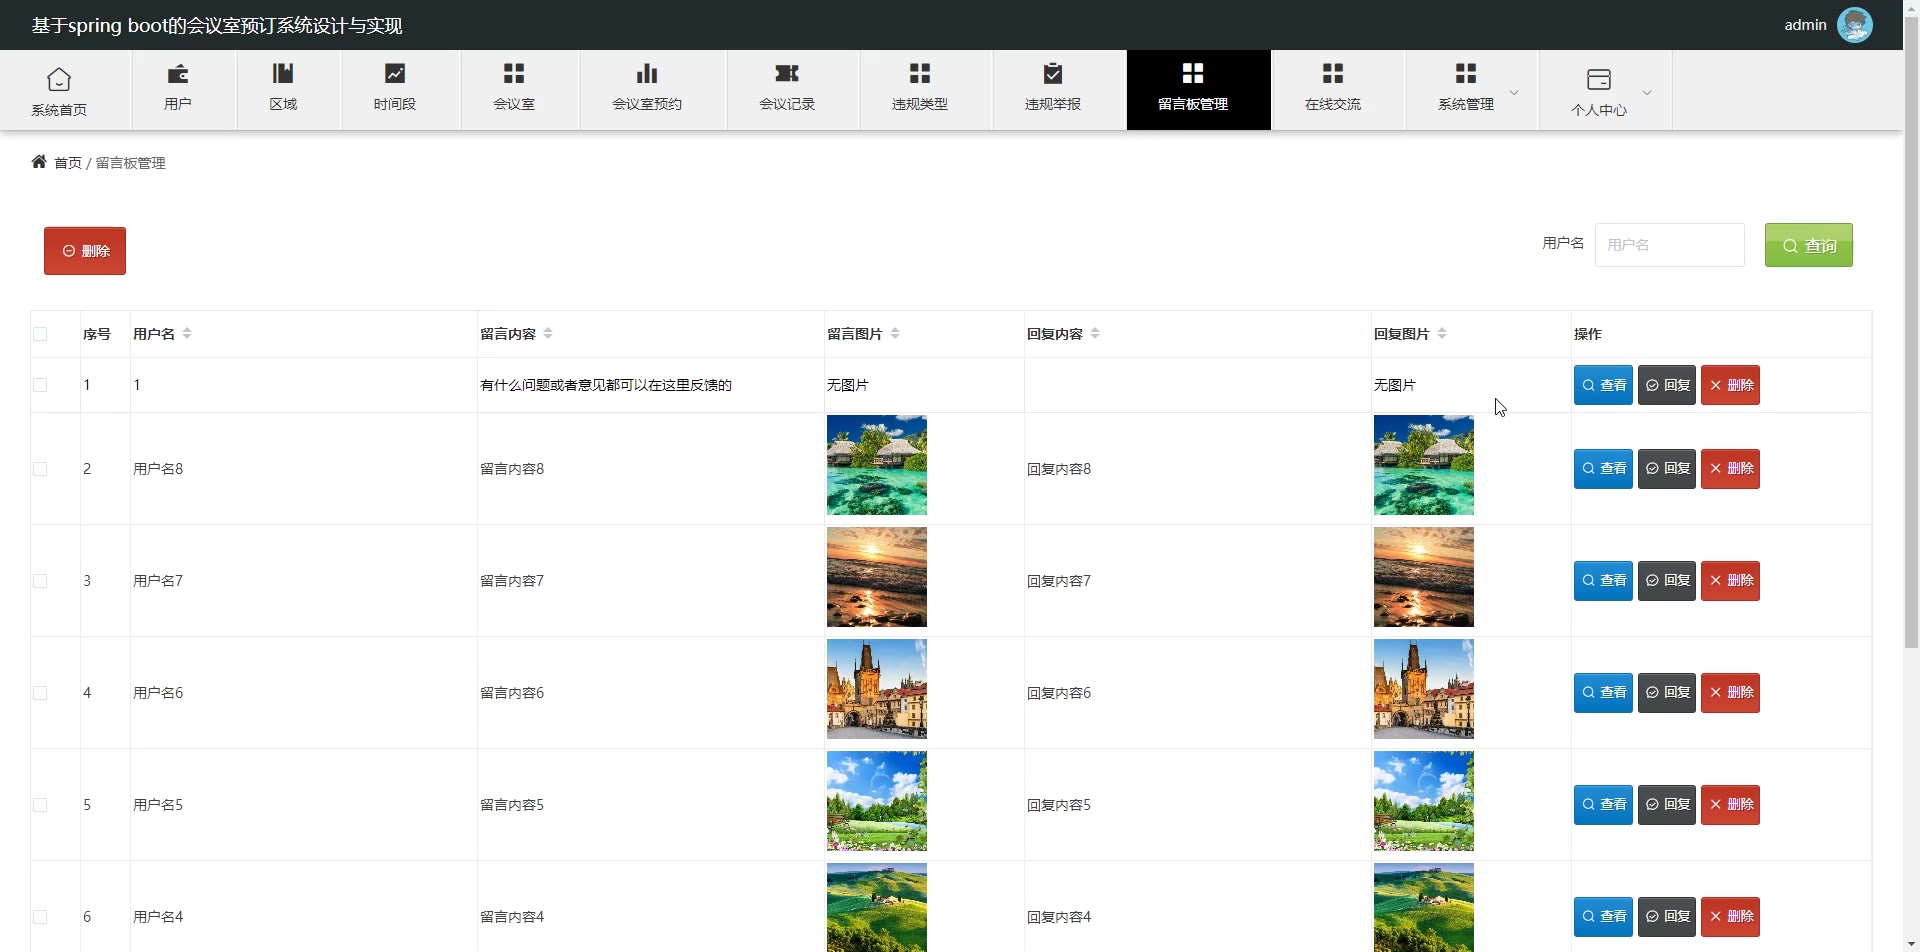Reply to the 用户名5 message

pyautogui.click(x=1667, y=805)
